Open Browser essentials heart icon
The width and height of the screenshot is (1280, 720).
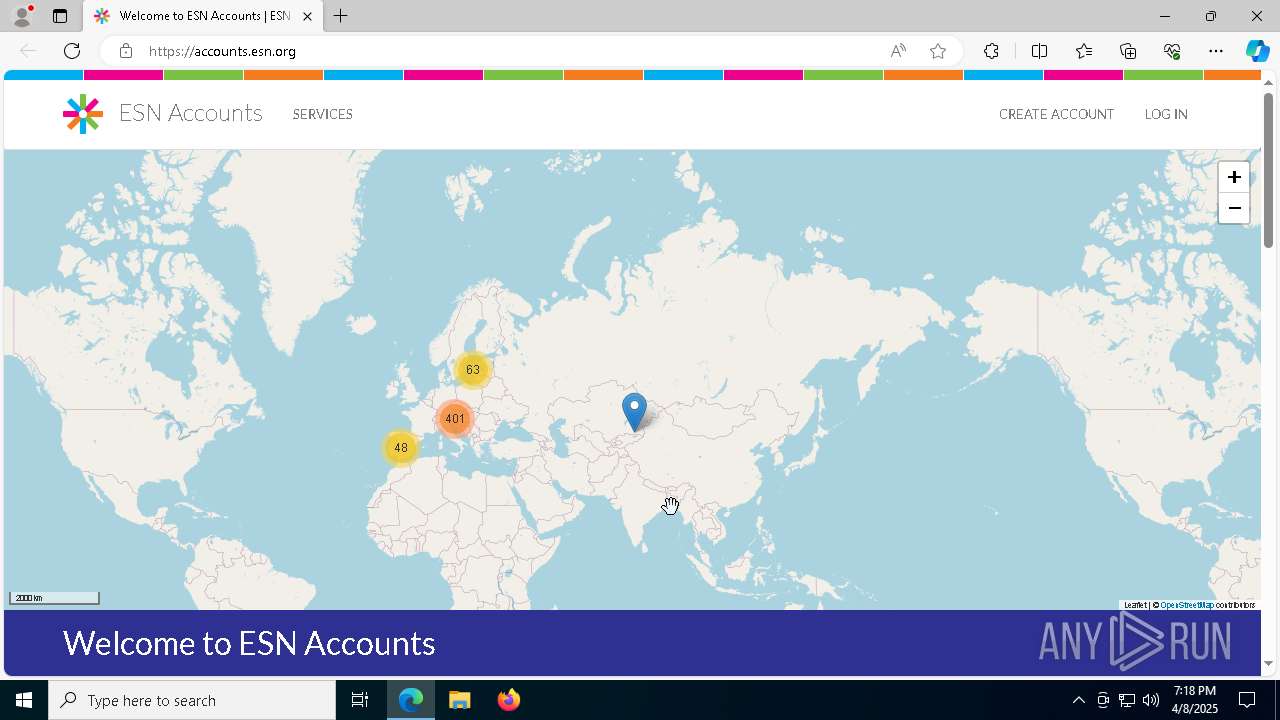coord(1172,51)
